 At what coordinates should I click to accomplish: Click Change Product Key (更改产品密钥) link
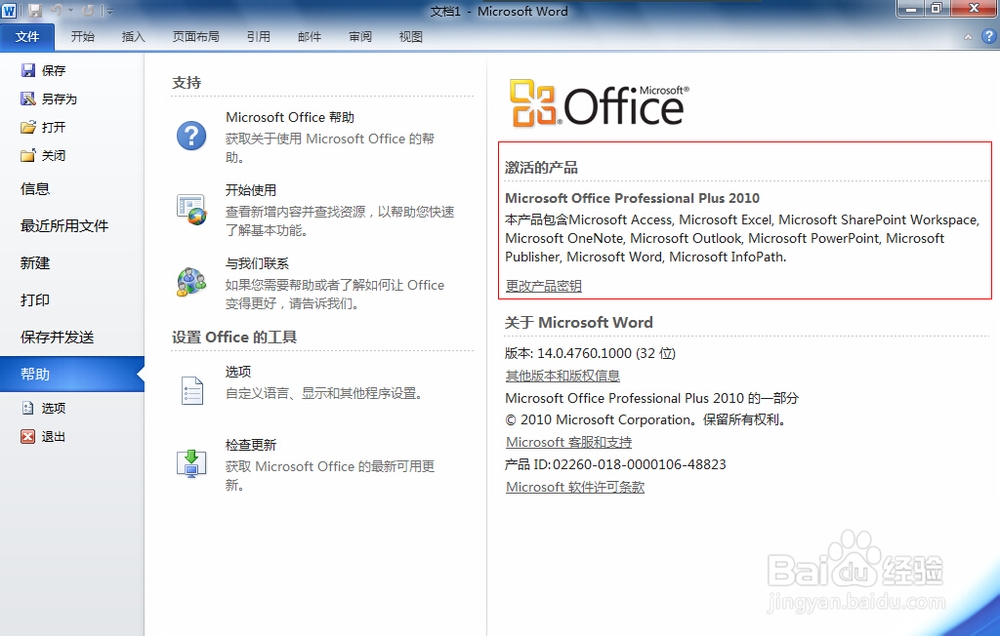543,286
